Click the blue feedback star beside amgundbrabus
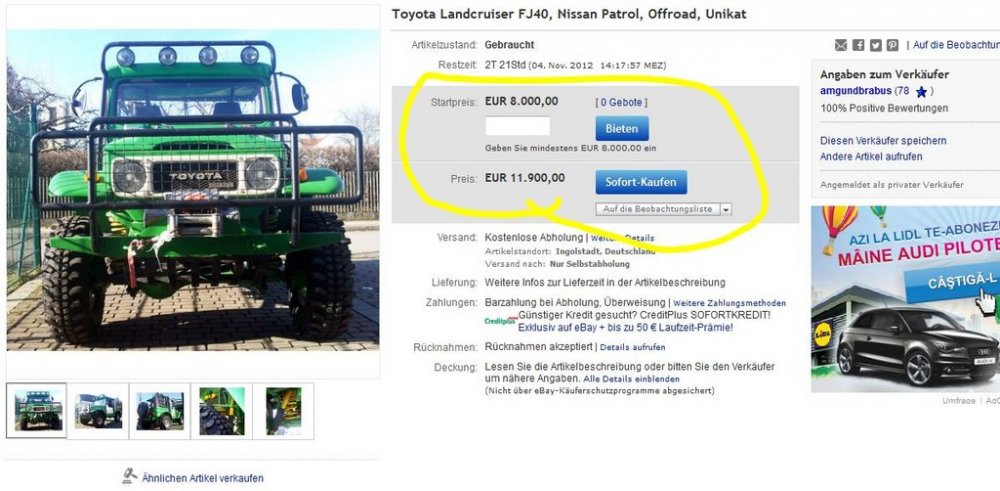 pyautogui.click(x=921, y=92)
